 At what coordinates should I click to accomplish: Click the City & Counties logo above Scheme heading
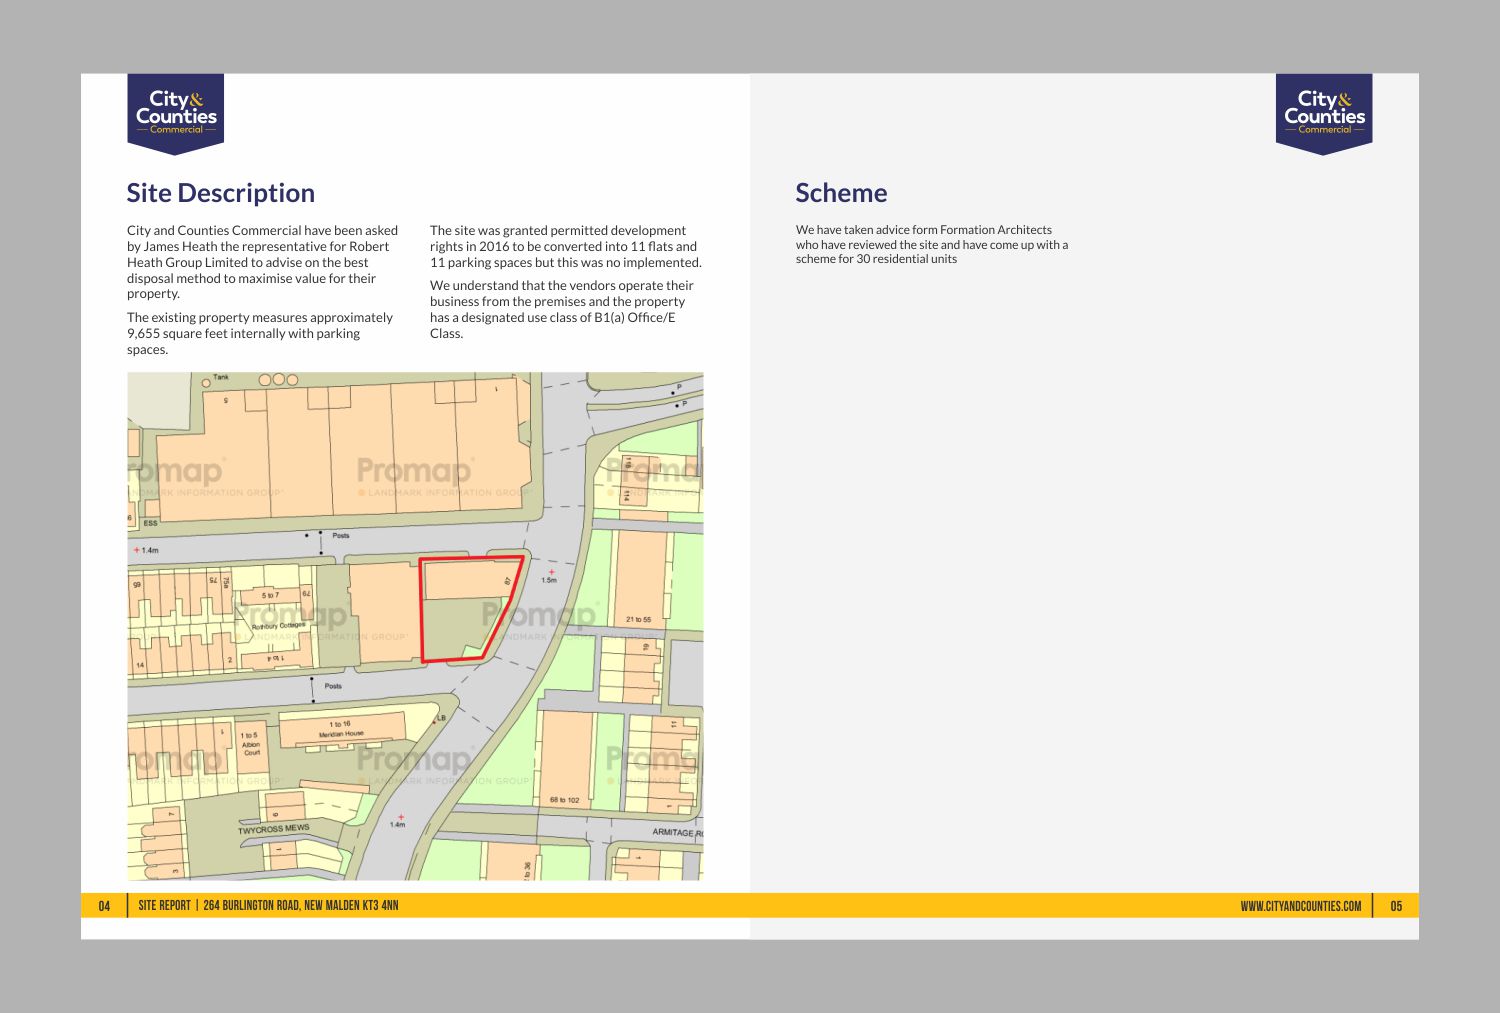coord(1324,114)
